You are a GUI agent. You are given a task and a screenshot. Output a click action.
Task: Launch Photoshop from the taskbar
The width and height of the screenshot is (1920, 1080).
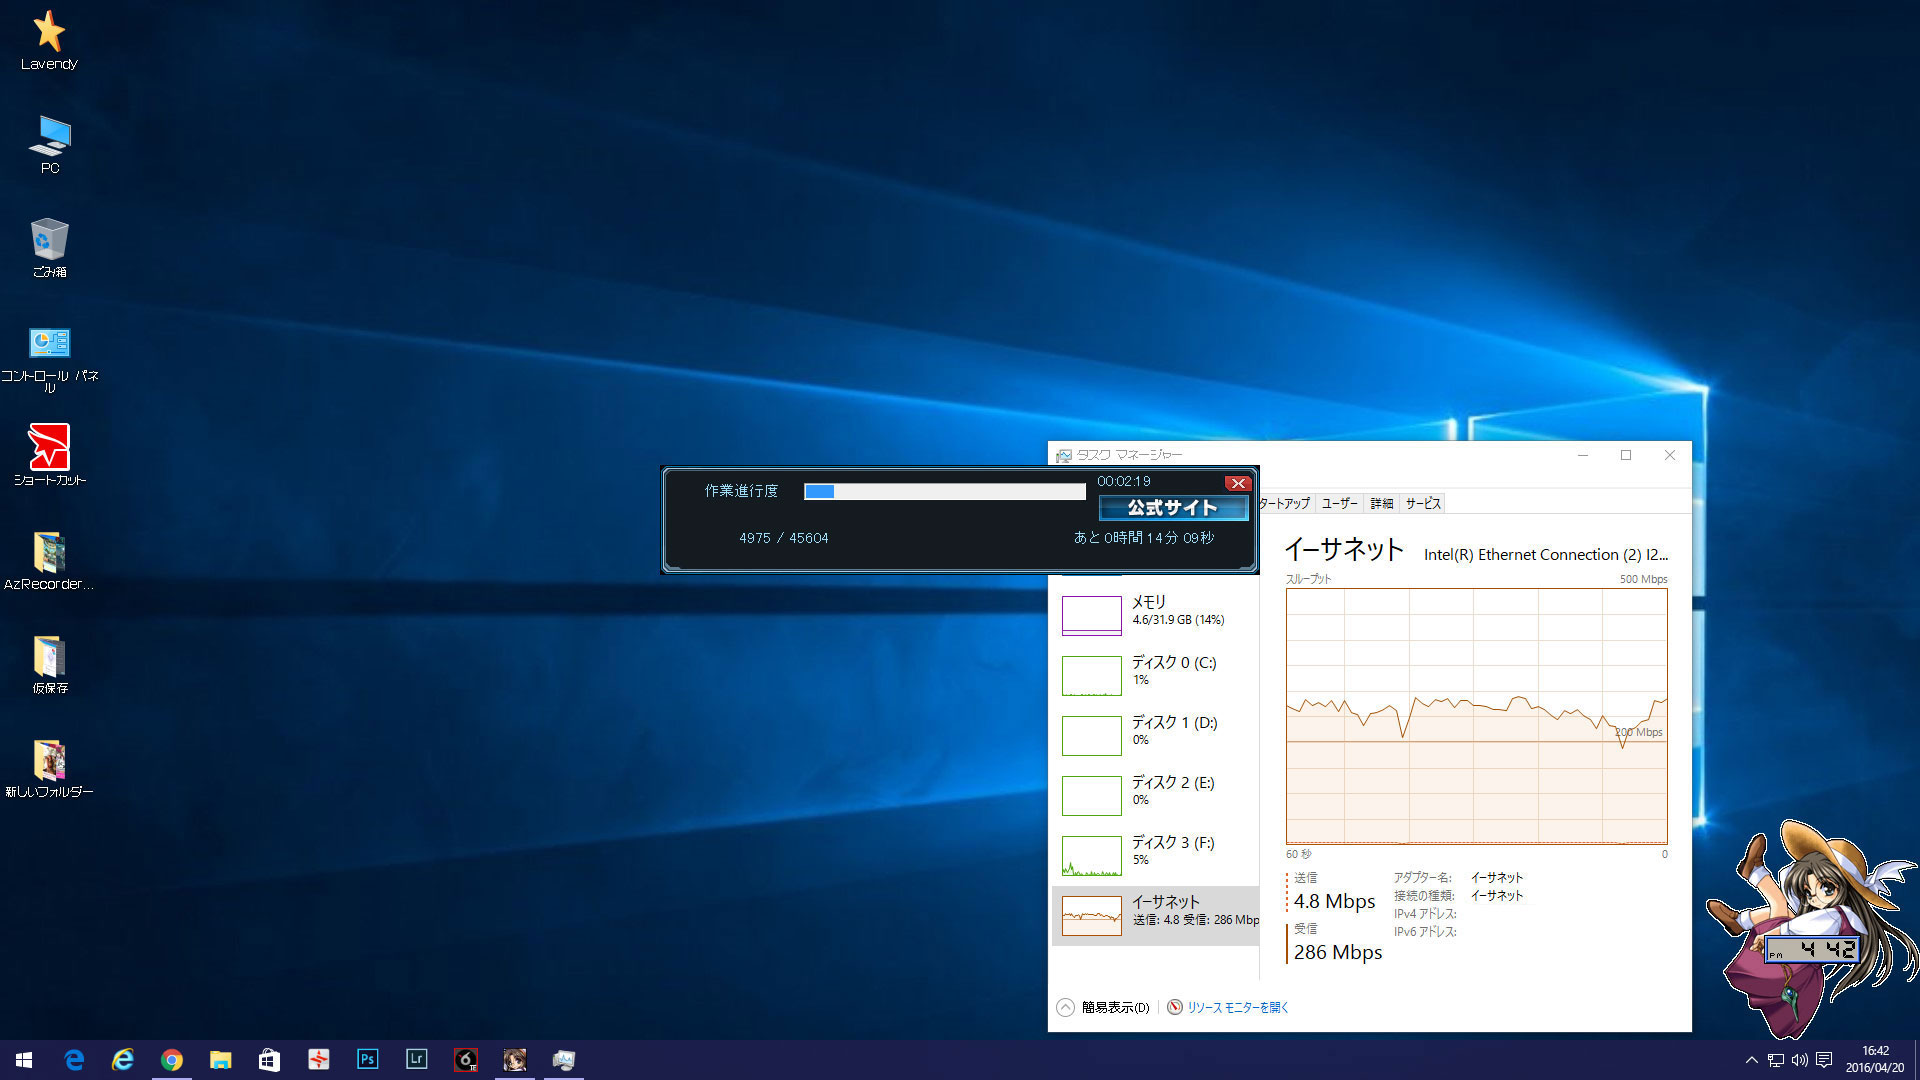(367, 1060)
